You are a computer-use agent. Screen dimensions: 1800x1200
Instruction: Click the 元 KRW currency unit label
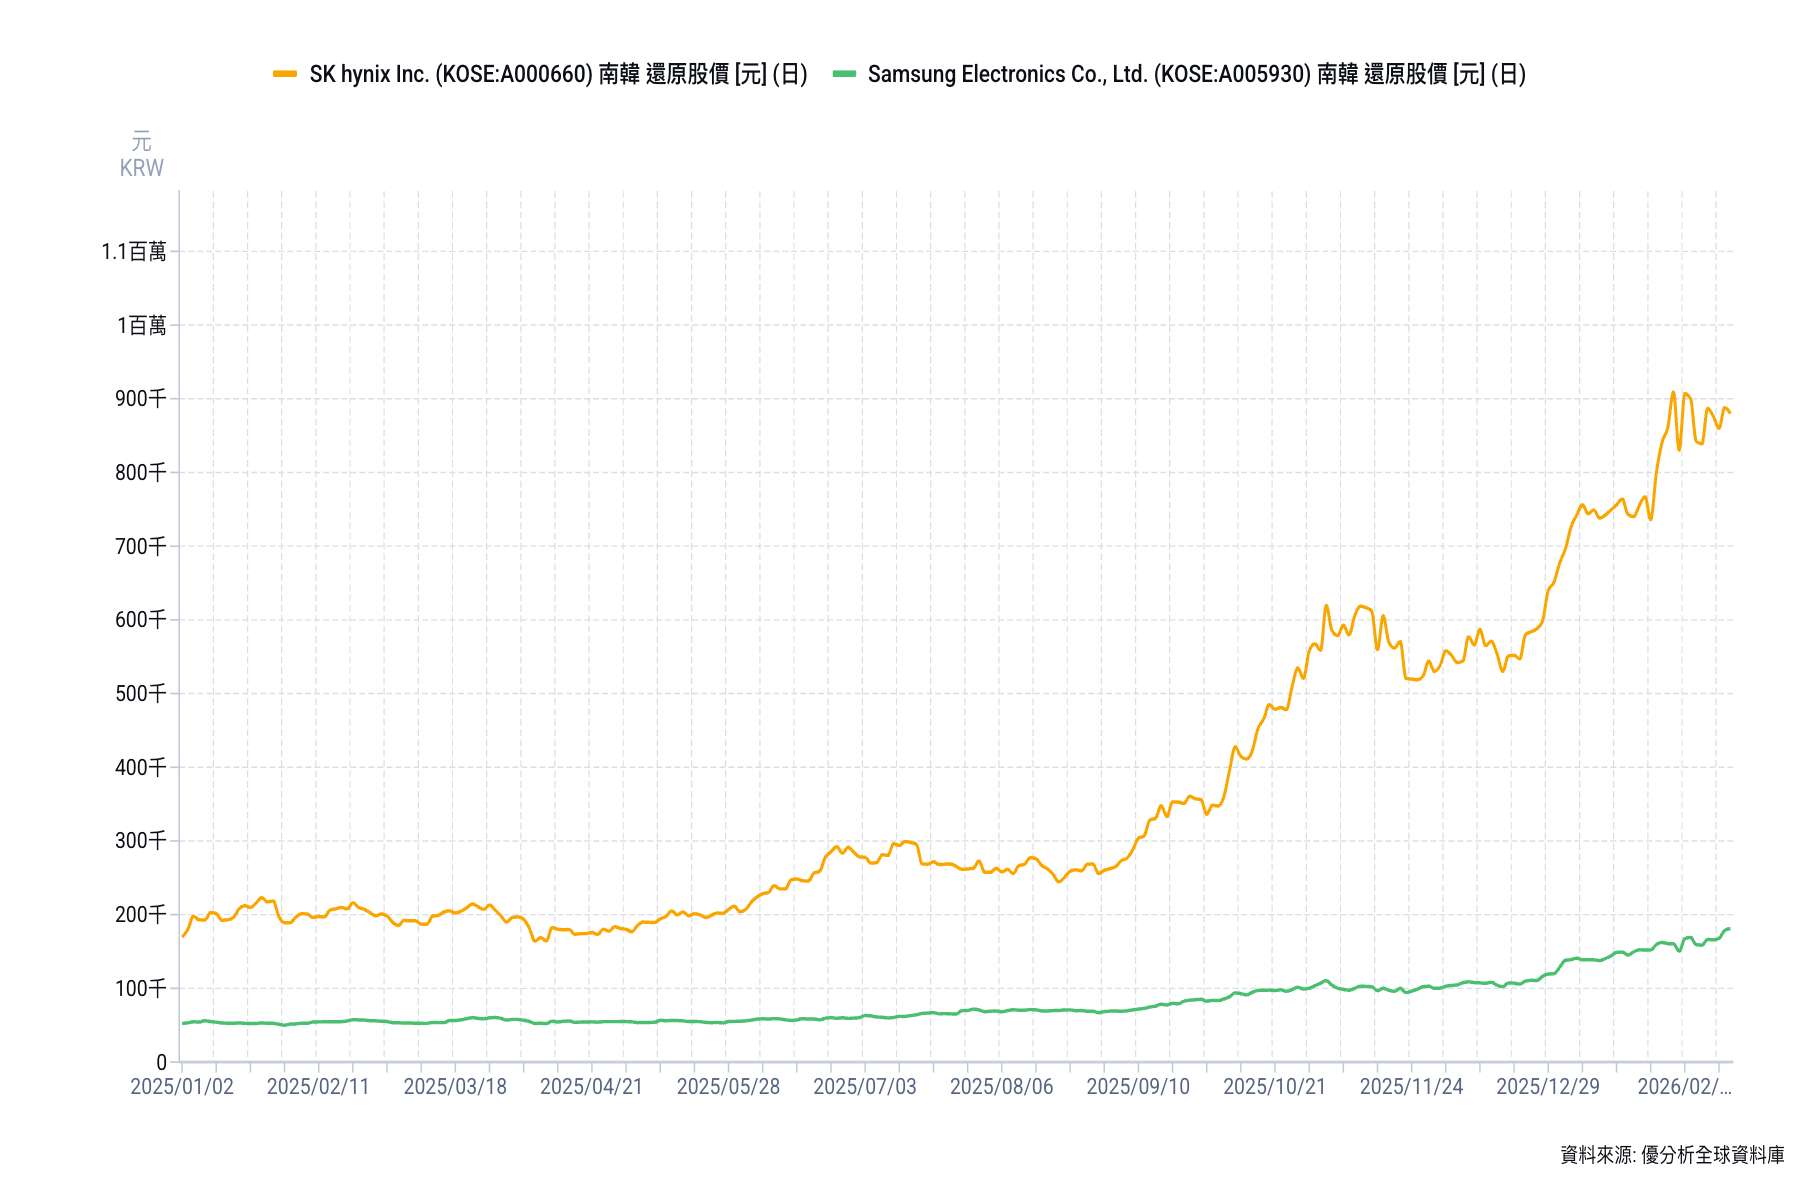(x=141, y=155)
